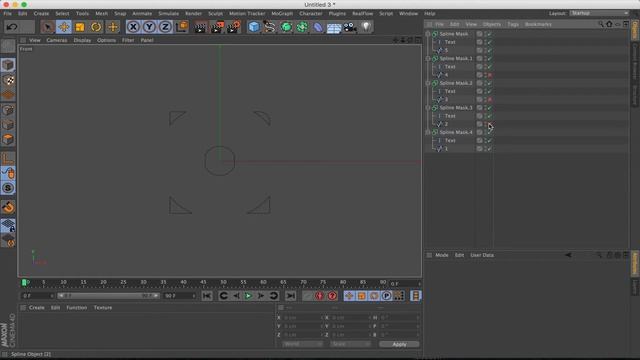Viewport: 640px width, 360px height.
Task: Toggle enable check for spline 5
Action: (490, 50)
